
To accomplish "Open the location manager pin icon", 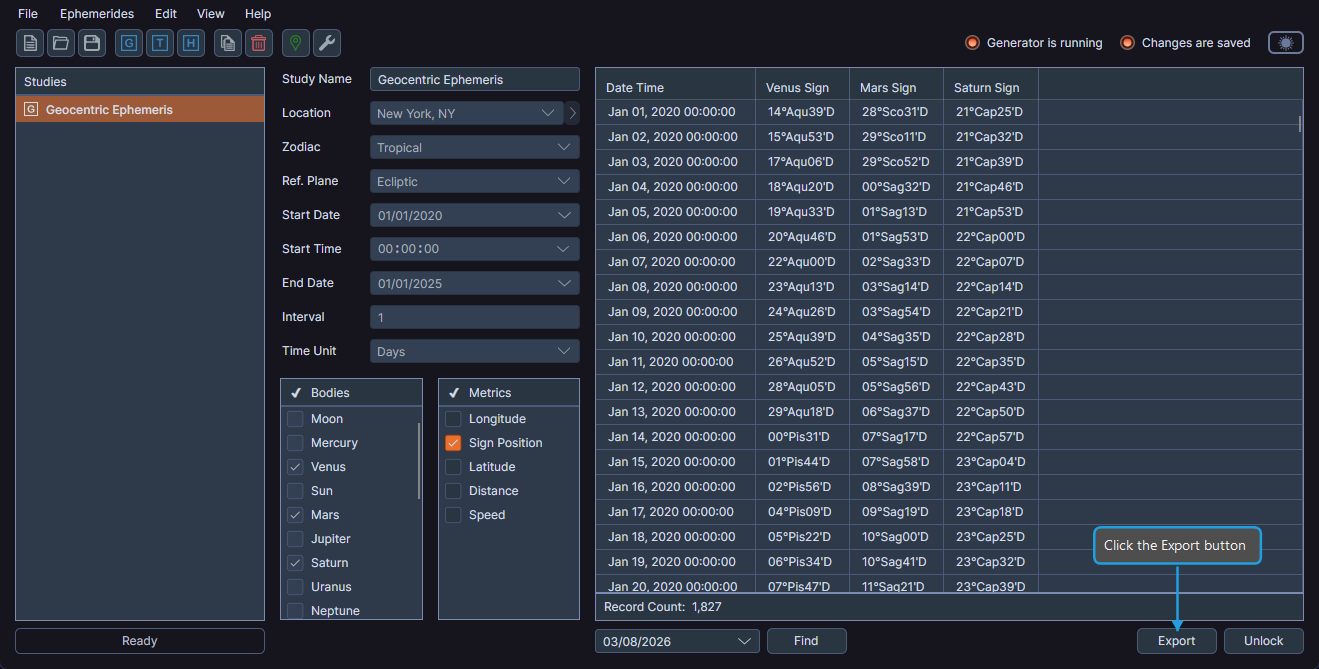I will pyautogui.click(x=295, y=43).
